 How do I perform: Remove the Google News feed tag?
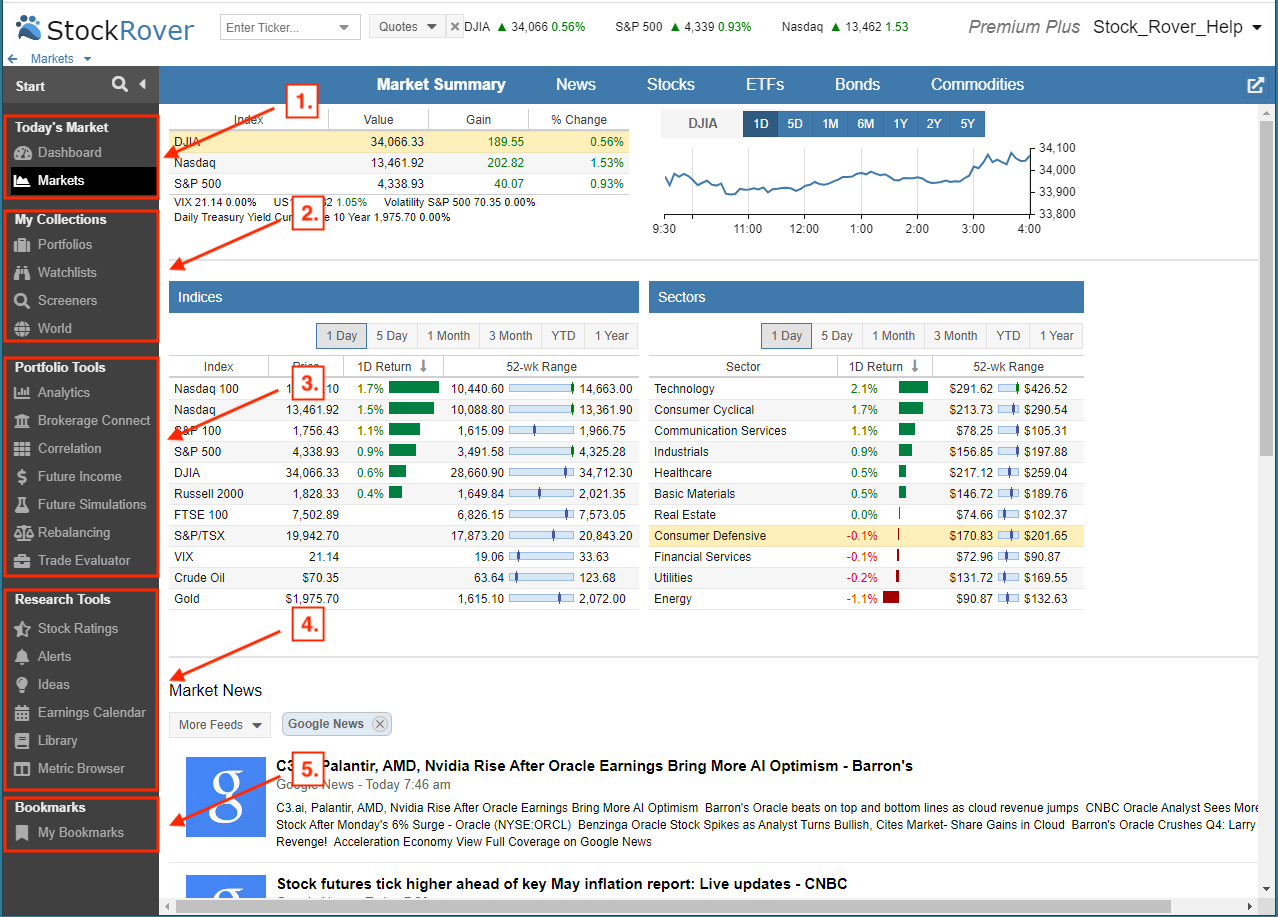click(379, 724)
